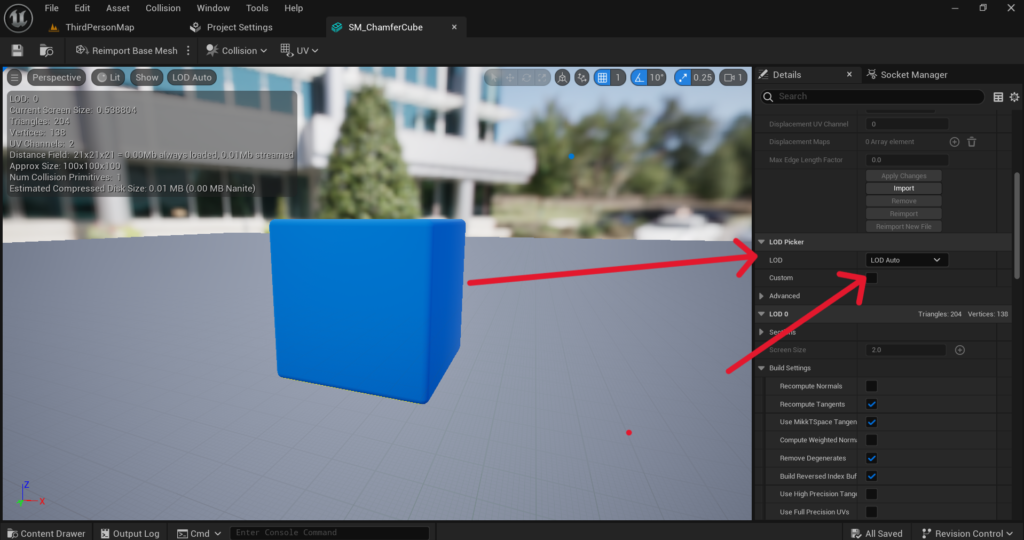The height and width of the screenshot is (540, 1024).
Task: Switch to ThirdPersonMap tab
Action: (x=92, y=27)
